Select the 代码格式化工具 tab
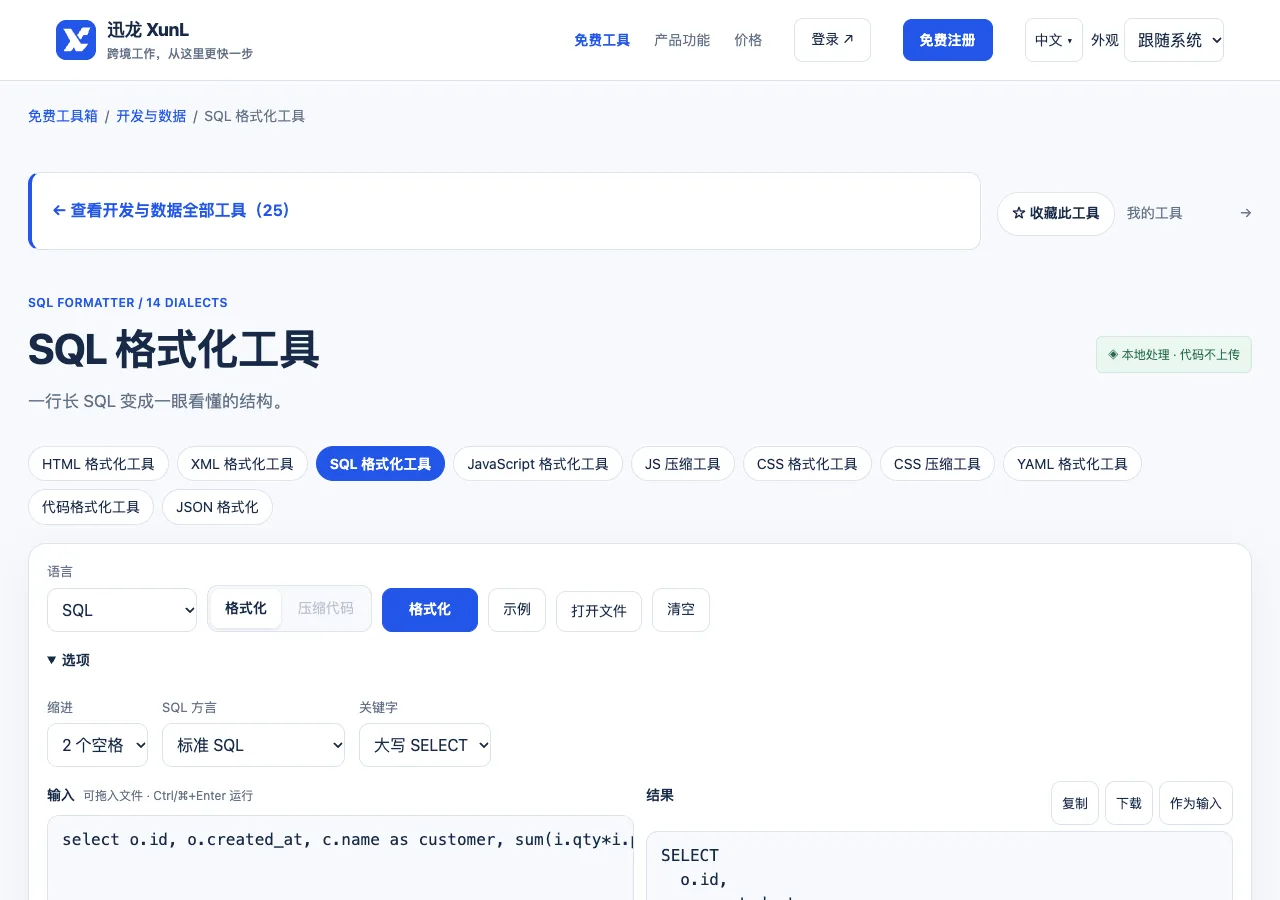The height and width of the screenshot is (900, 1280). tap(91, 507)
